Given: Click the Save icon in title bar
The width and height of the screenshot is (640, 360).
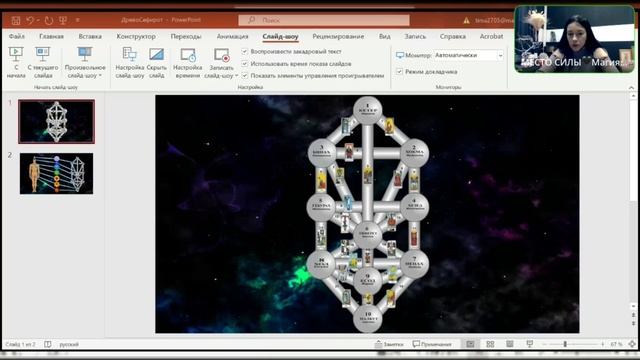Looking at the screenshot, I should coord(16,20).
